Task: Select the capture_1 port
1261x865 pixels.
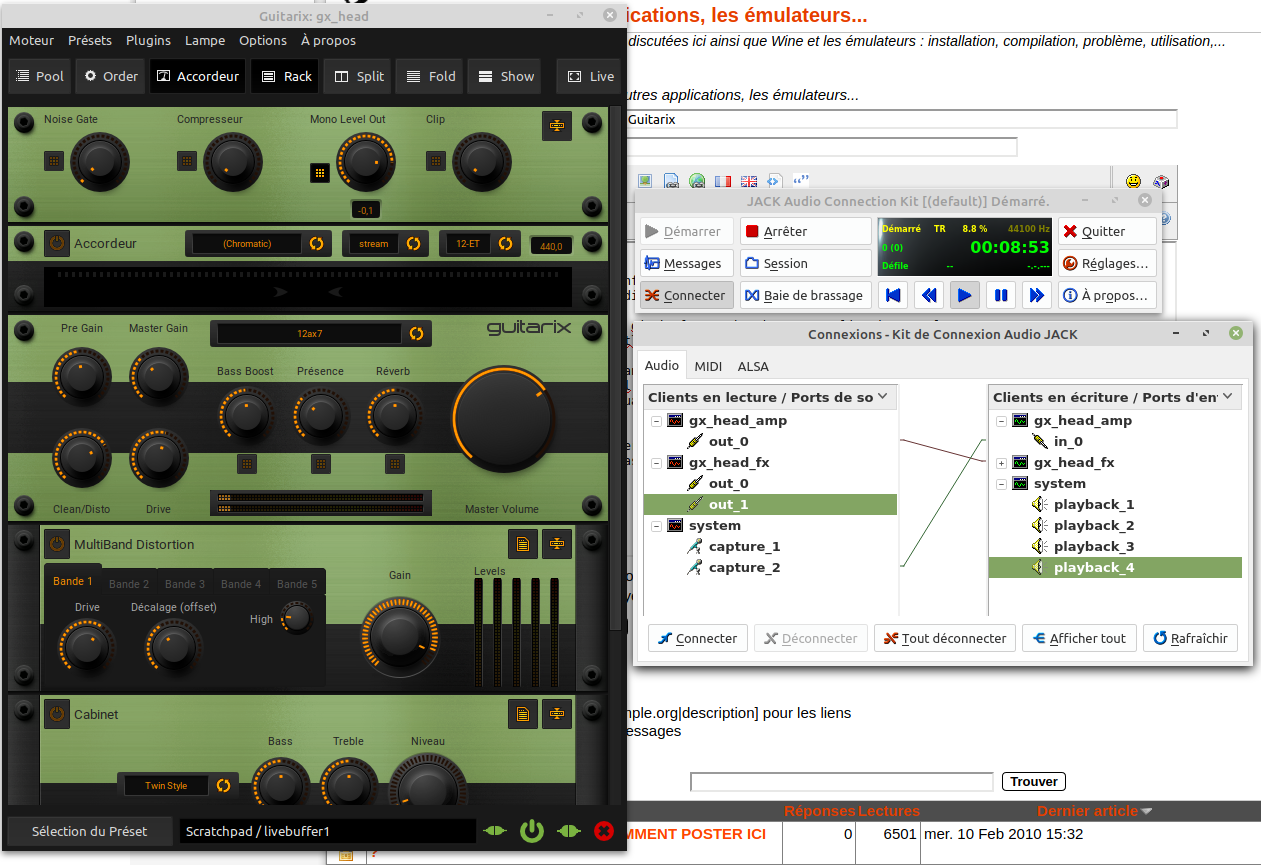Action: (x=744, y=547)
